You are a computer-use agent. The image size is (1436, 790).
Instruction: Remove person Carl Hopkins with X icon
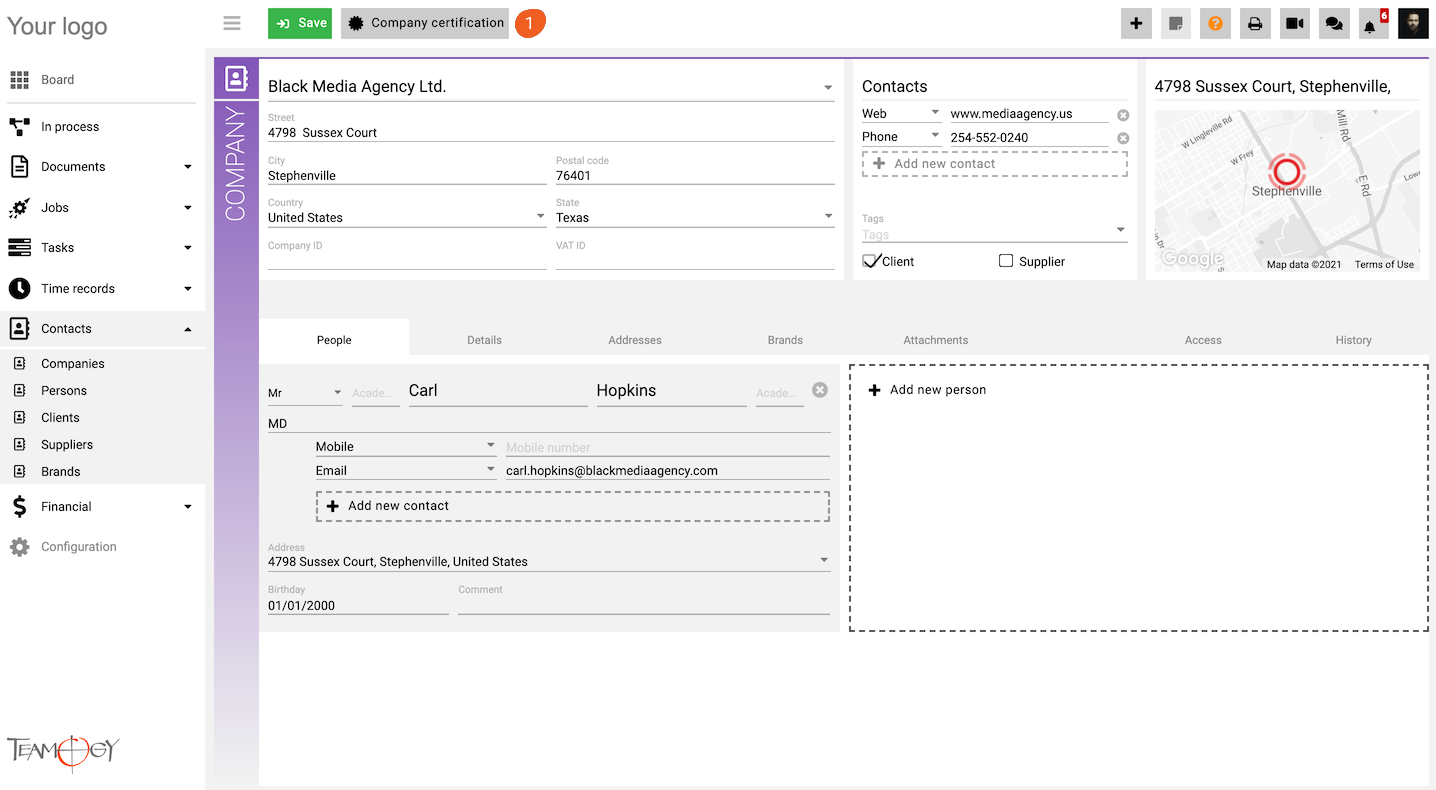(820, 390)
